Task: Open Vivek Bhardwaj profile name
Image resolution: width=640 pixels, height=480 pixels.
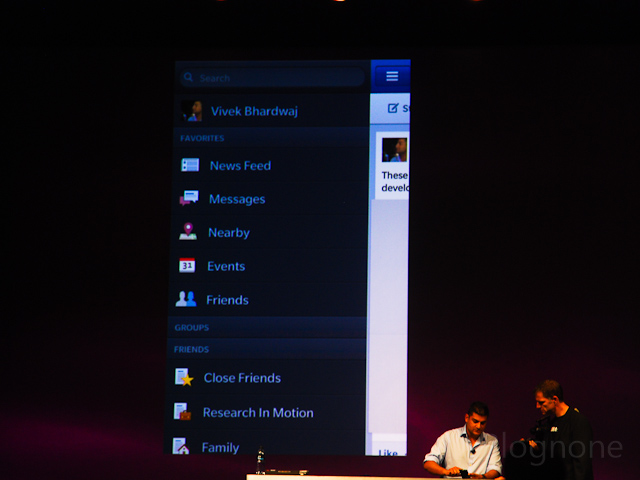Action: click(254, 111)
